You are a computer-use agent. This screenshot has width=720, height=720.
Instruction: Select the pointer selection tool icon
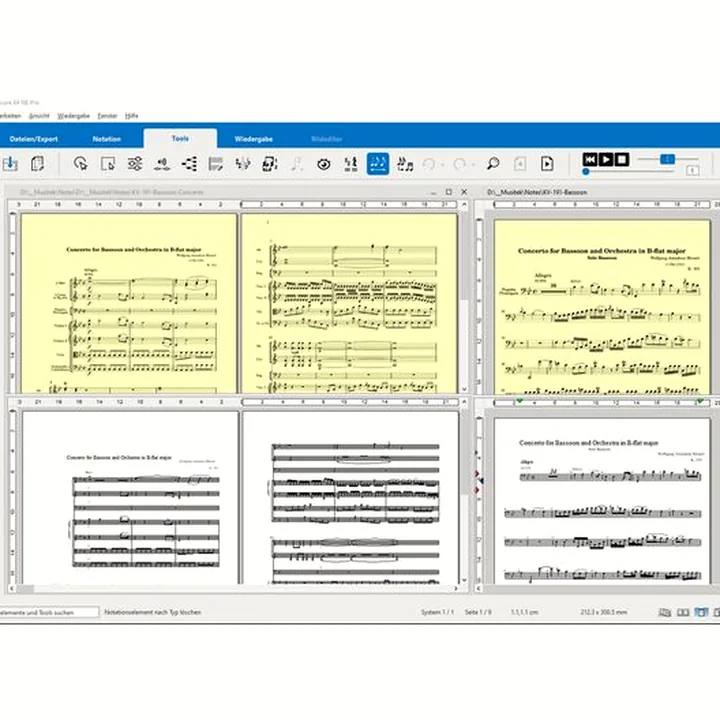(x=81, y=164)
